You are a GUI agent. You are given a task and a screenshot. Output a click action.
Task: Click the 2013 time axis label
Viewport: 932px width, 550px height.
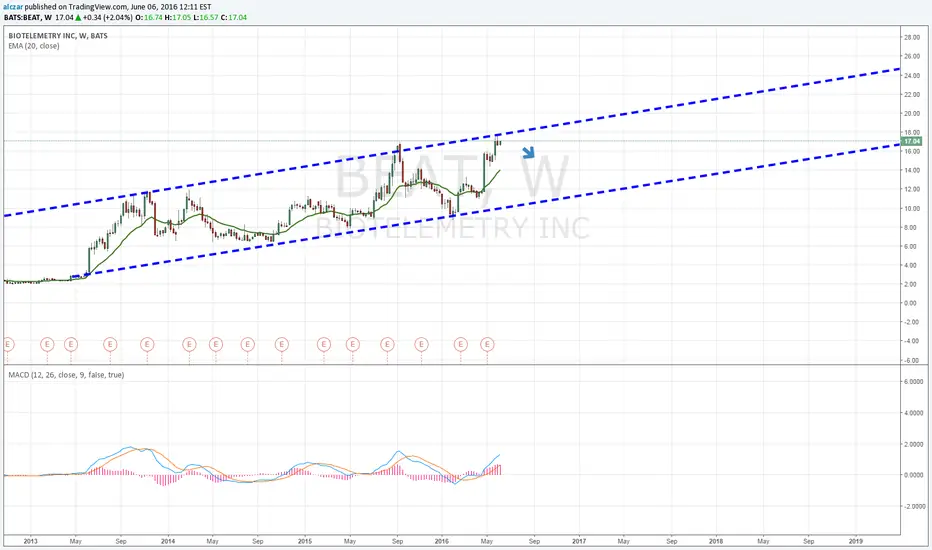[x=30, y=541]
